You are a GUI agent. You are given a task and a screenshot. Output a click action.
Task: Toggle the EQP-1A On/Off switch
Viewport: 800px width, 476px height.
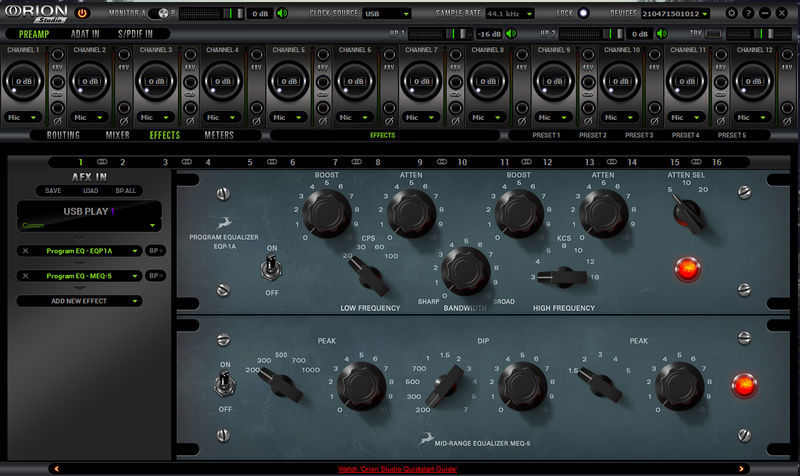(271, 268)
